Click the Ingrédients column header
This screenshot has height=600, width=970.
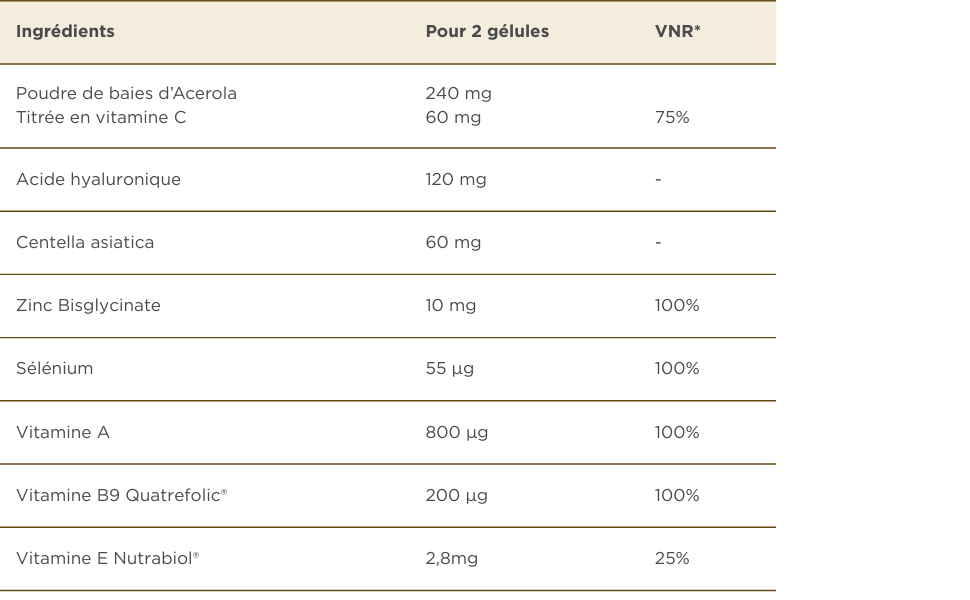[x=65, y=31]
